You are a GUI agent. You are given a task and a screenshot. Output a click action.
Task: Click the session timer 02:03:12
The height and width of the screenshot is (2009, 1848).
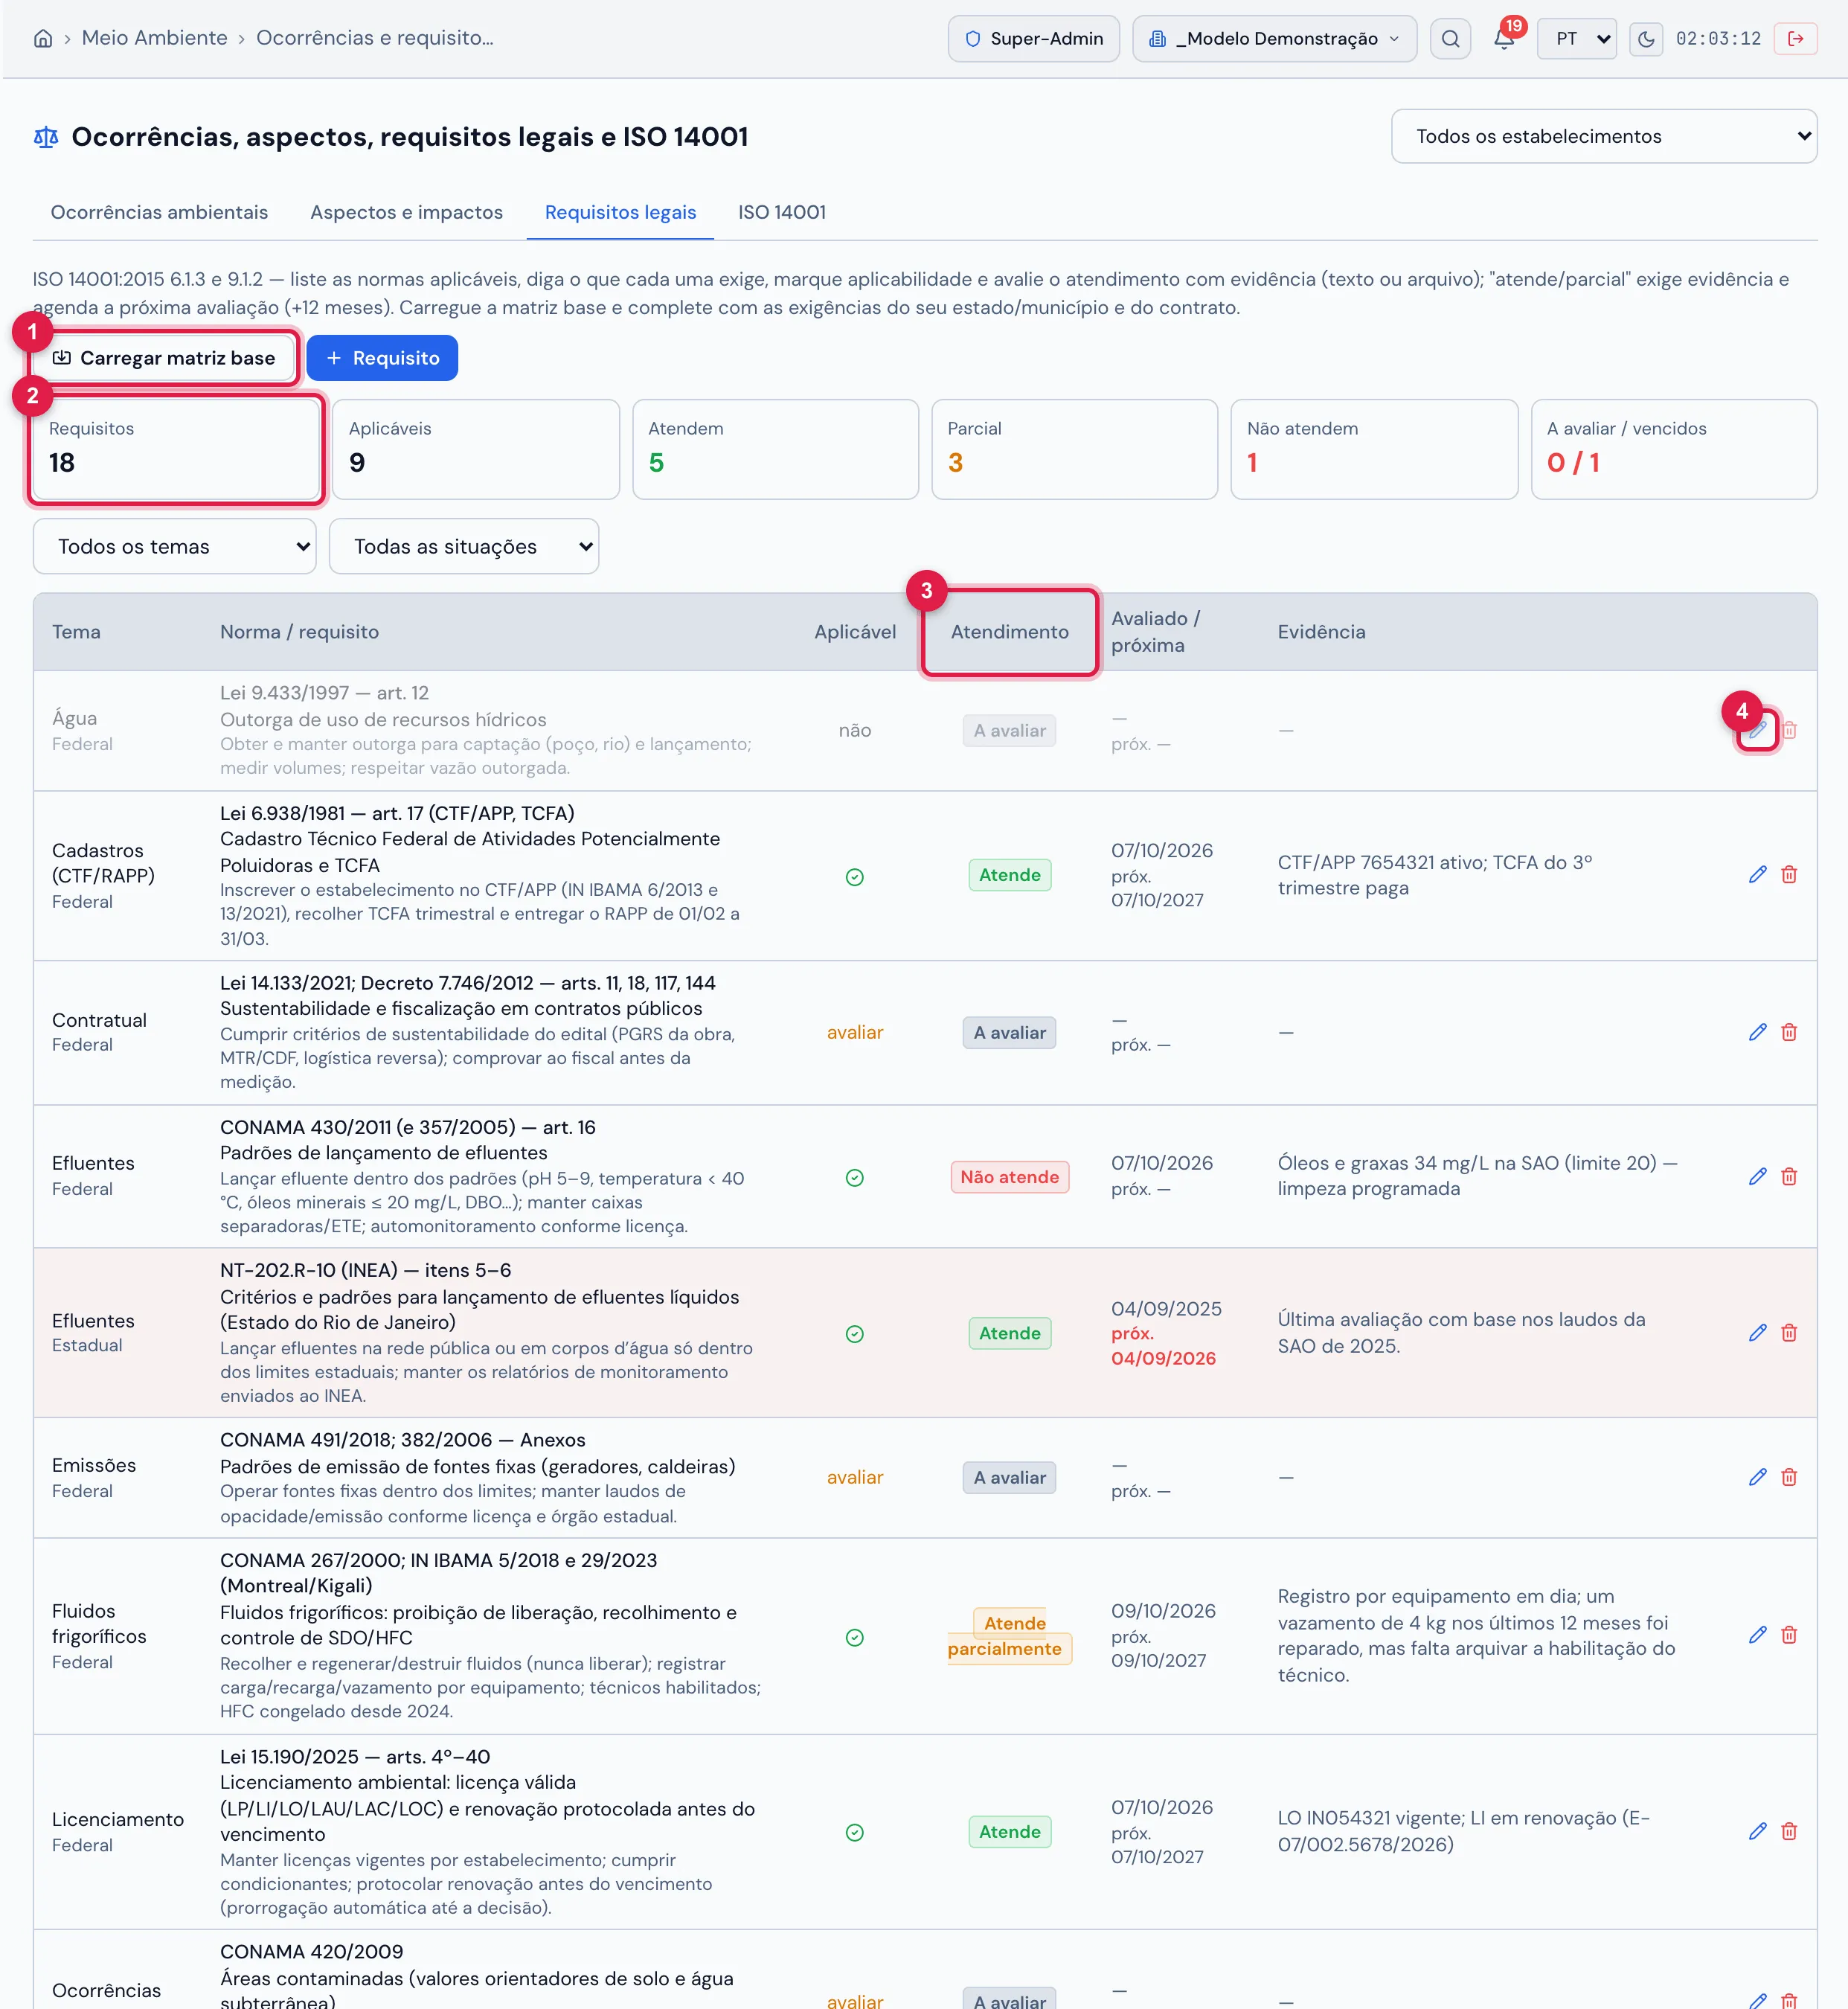pos(1718,38)
